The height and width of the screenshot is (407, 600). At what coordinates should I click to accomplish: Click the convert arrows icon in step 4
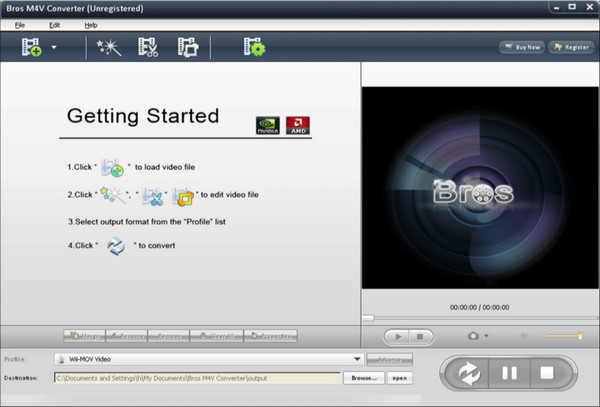click(116, 246)
